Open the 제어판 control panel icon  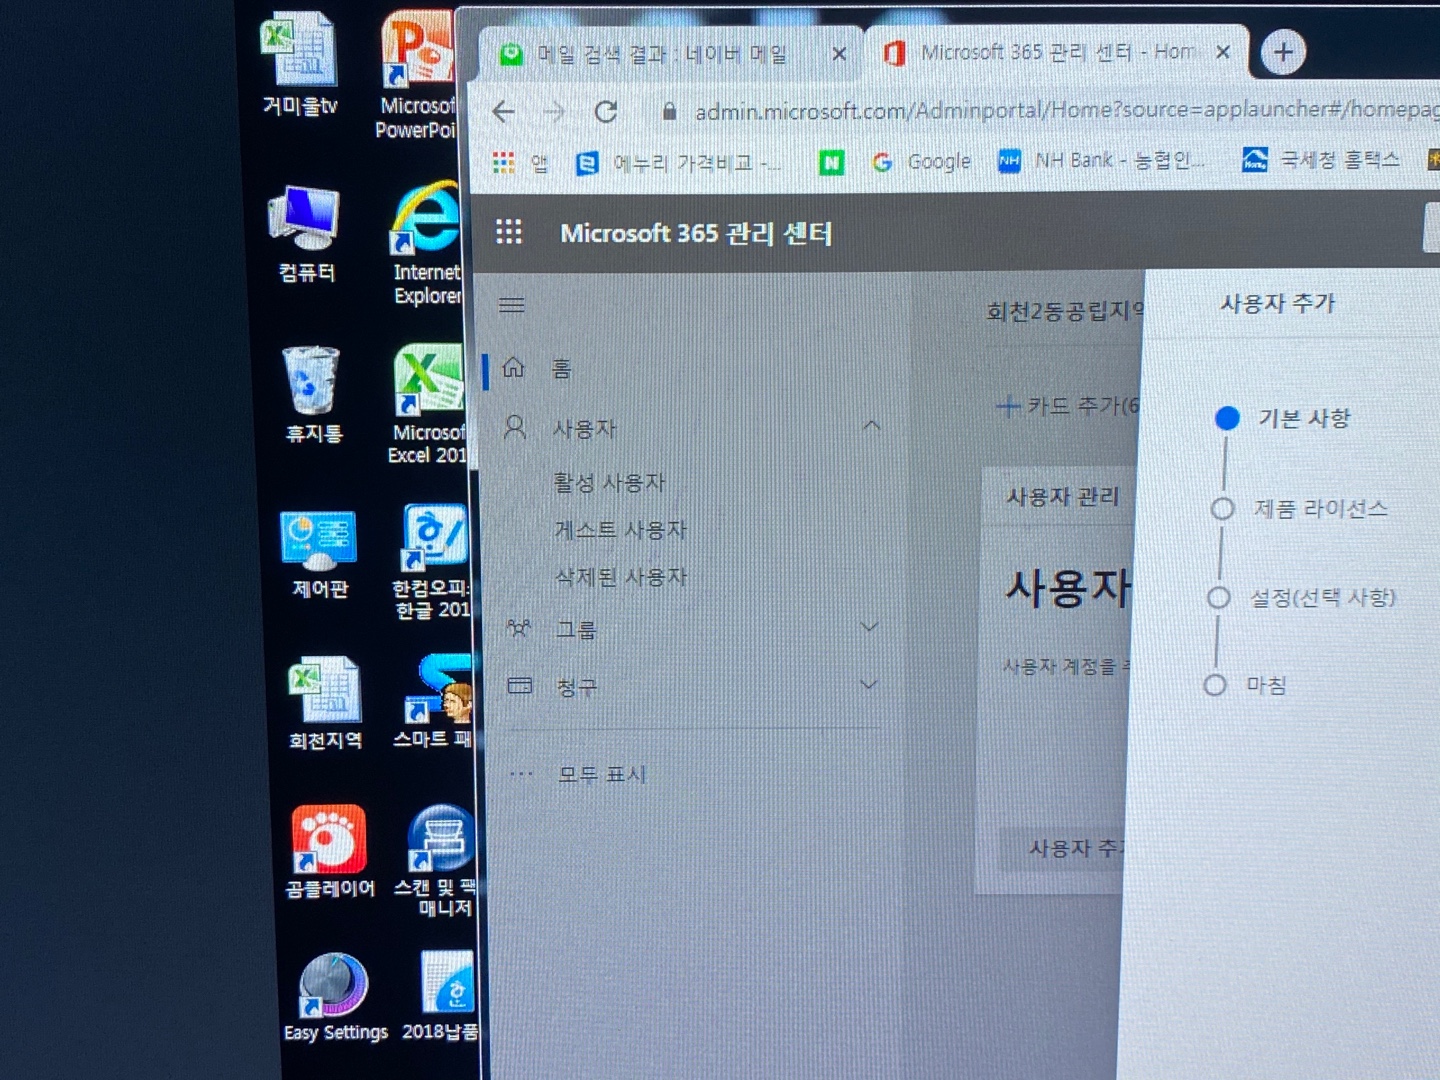point(320,553)
